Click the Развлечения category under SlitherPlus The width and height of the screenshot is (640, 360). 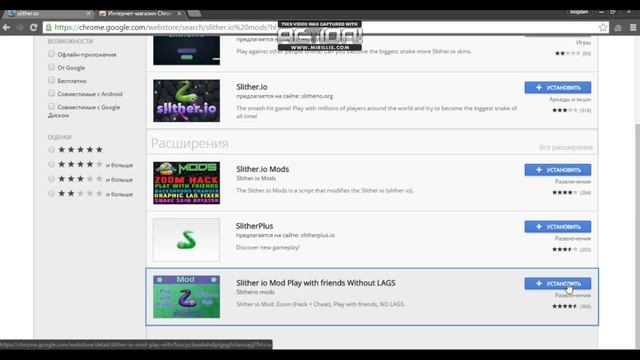coord(573,238)
